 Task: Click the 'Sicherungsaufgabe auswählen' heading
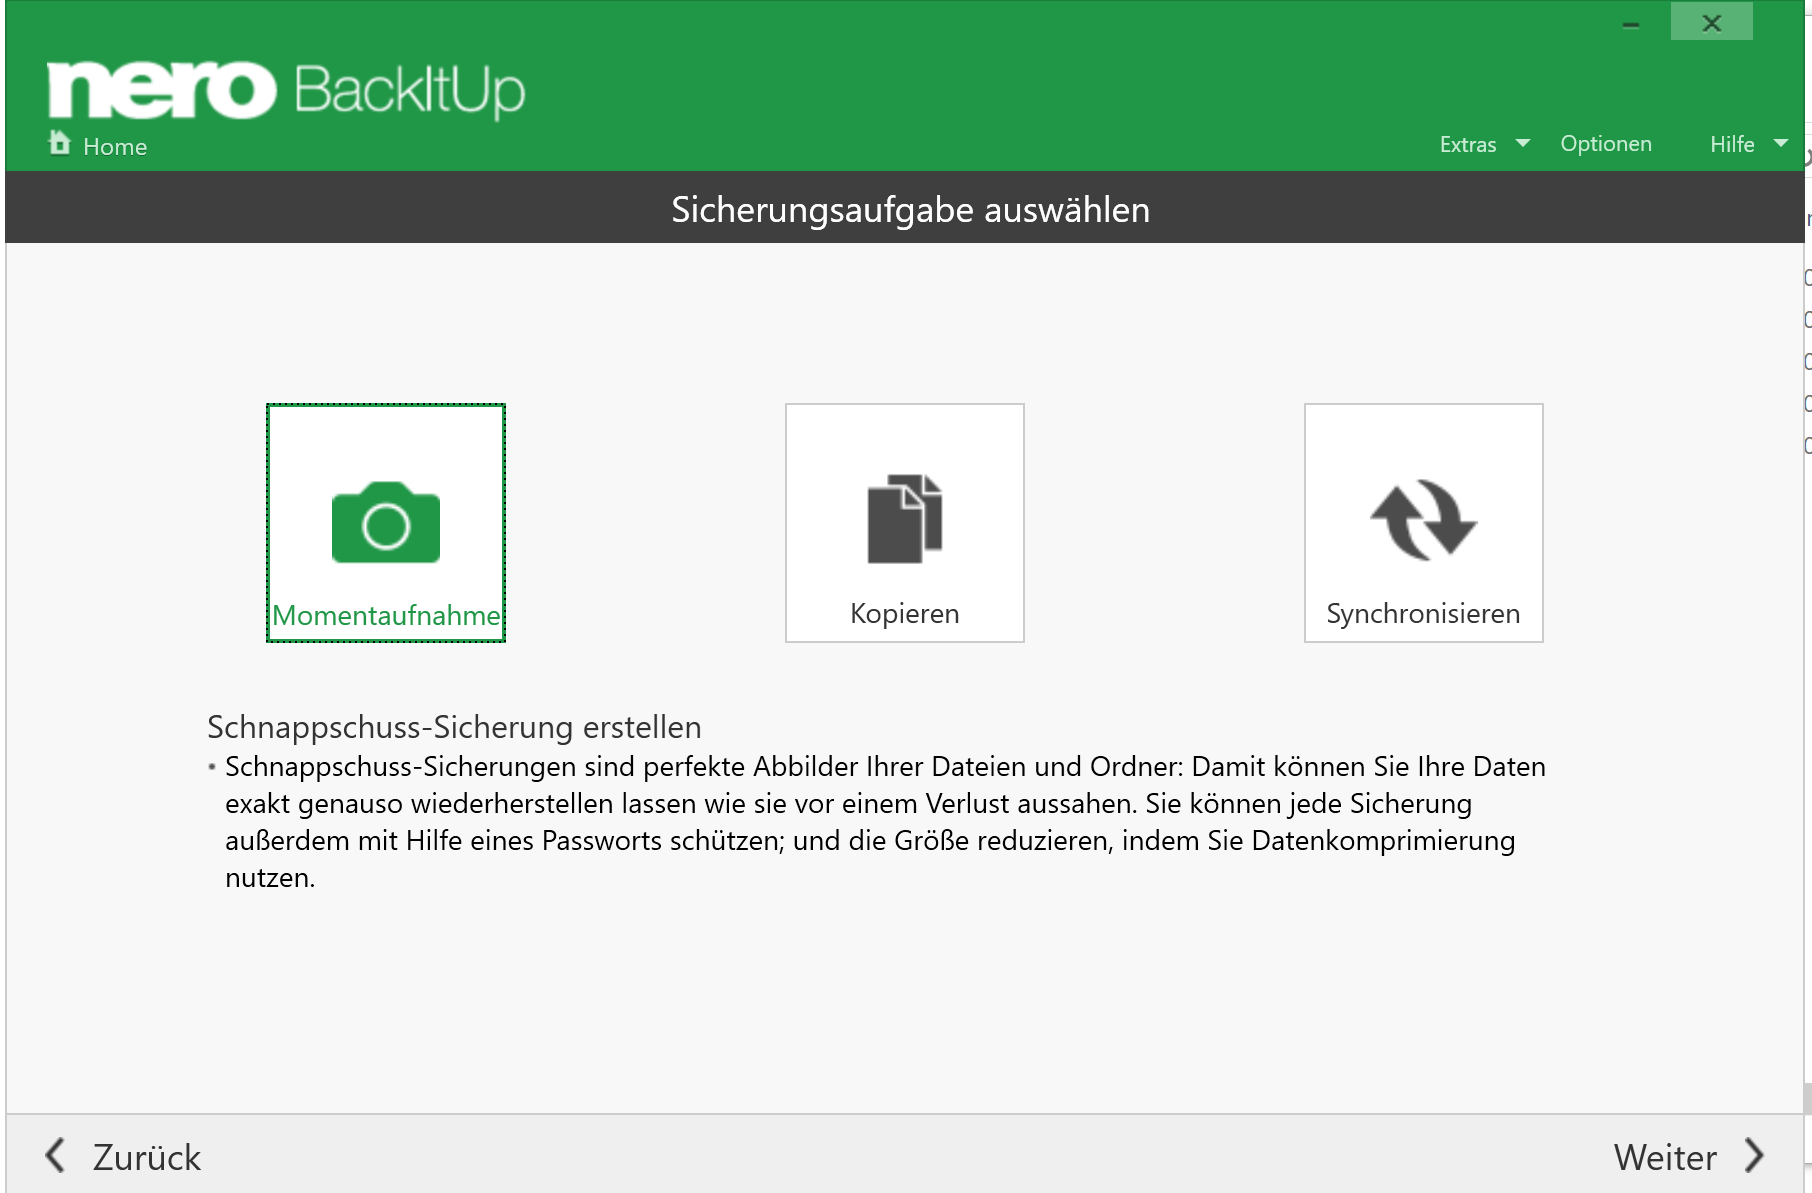[x=910, y=210]
